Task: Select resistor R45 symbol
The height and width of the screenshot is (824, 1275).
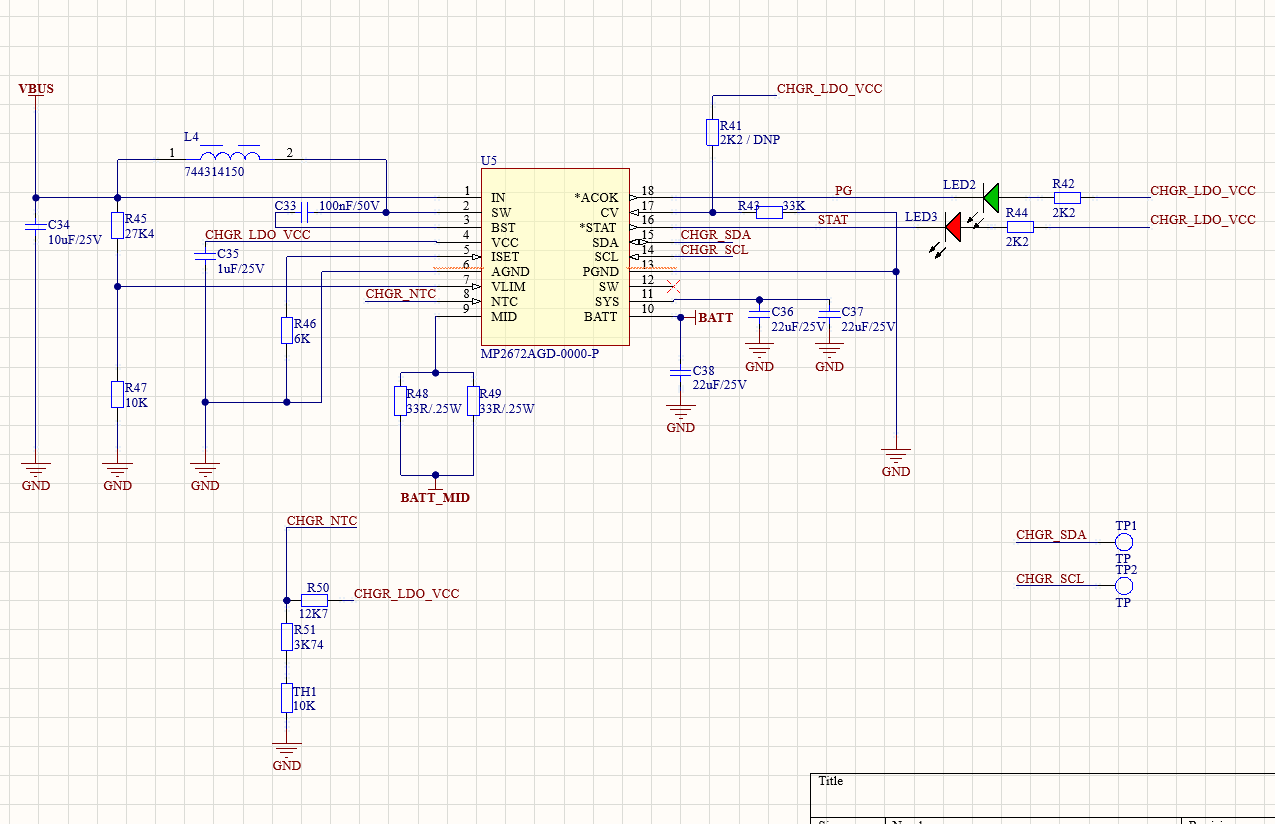Action: click(x=117, y=225)
